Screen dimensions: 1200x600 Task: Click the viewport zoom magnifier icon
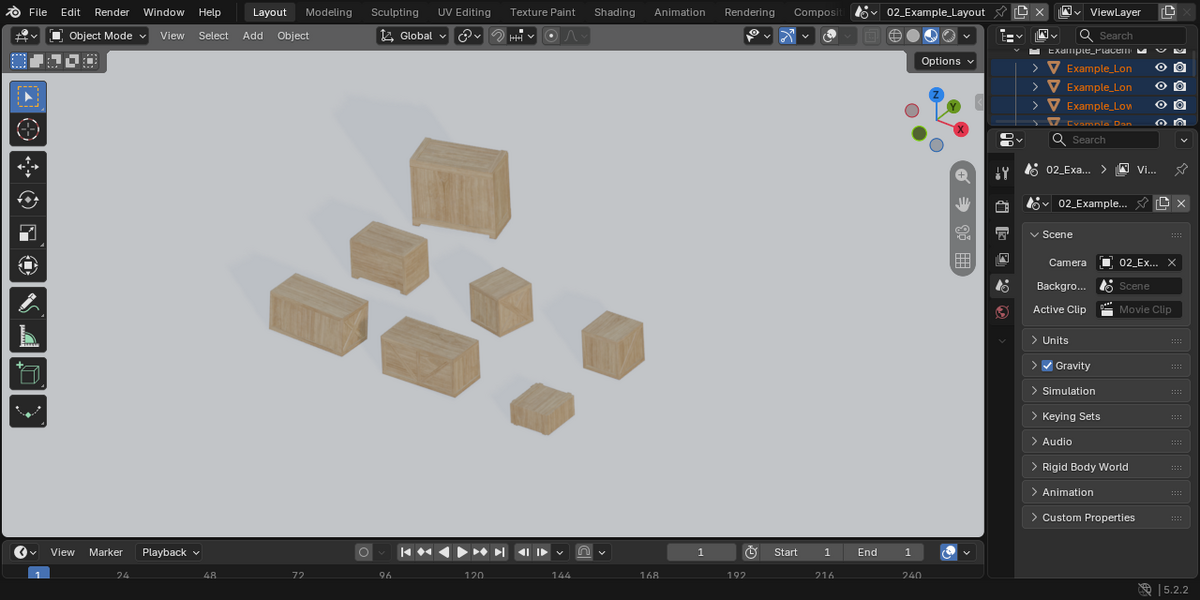click(x=962, y=176)
